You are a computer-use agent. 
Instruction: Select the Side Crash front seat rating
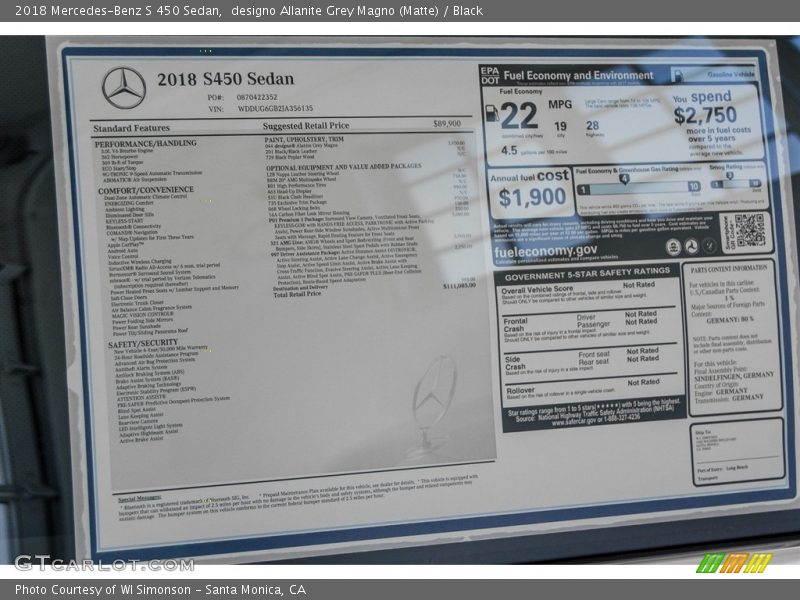[x=642, y=352]
